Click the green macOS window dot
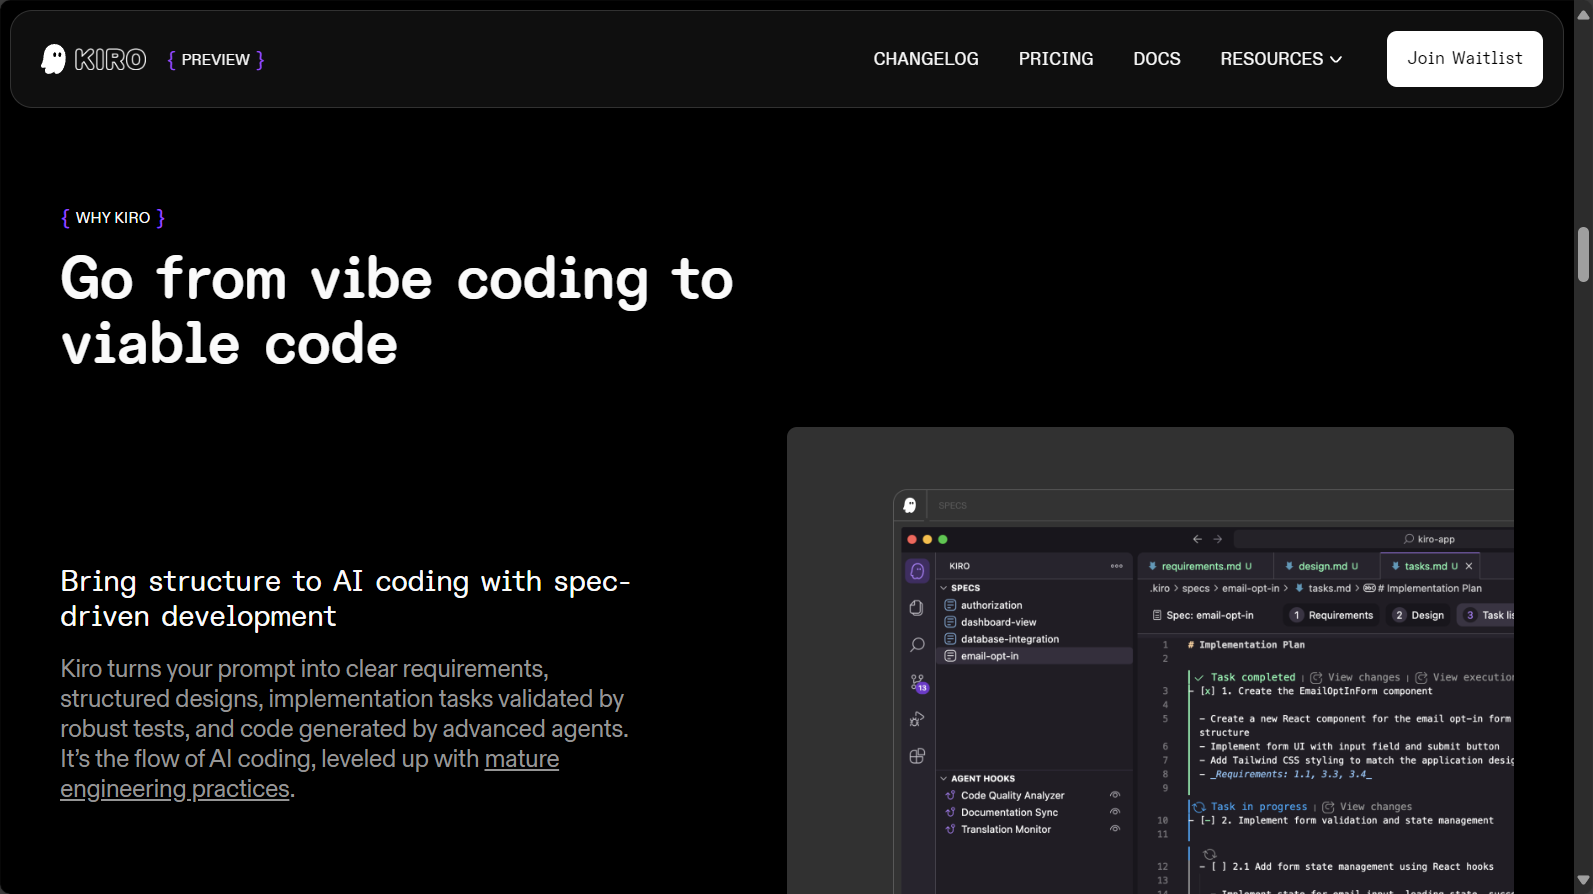This screenshot has width=1593, height=894. (942, 539)
